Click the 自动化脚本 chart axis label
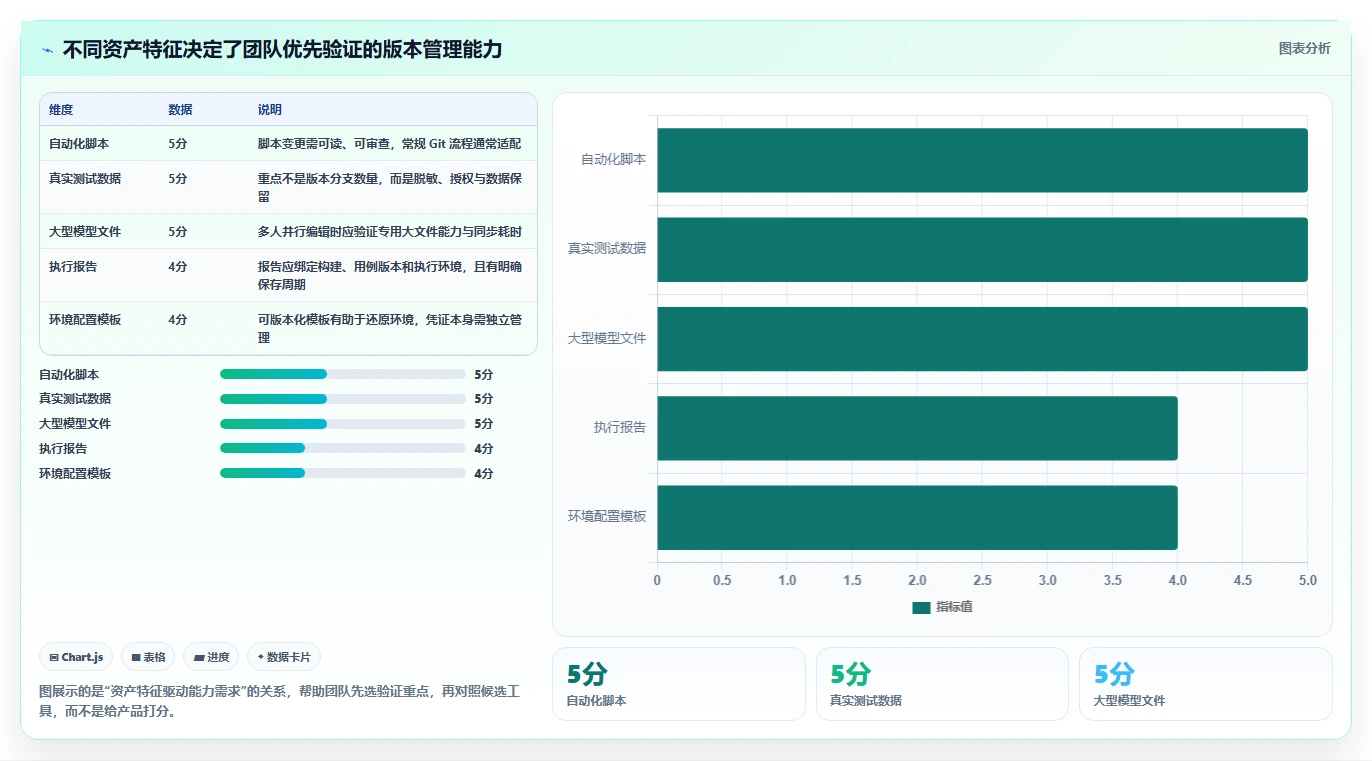The width and height of the screenshot is (1372, 761). pos(613,159)
